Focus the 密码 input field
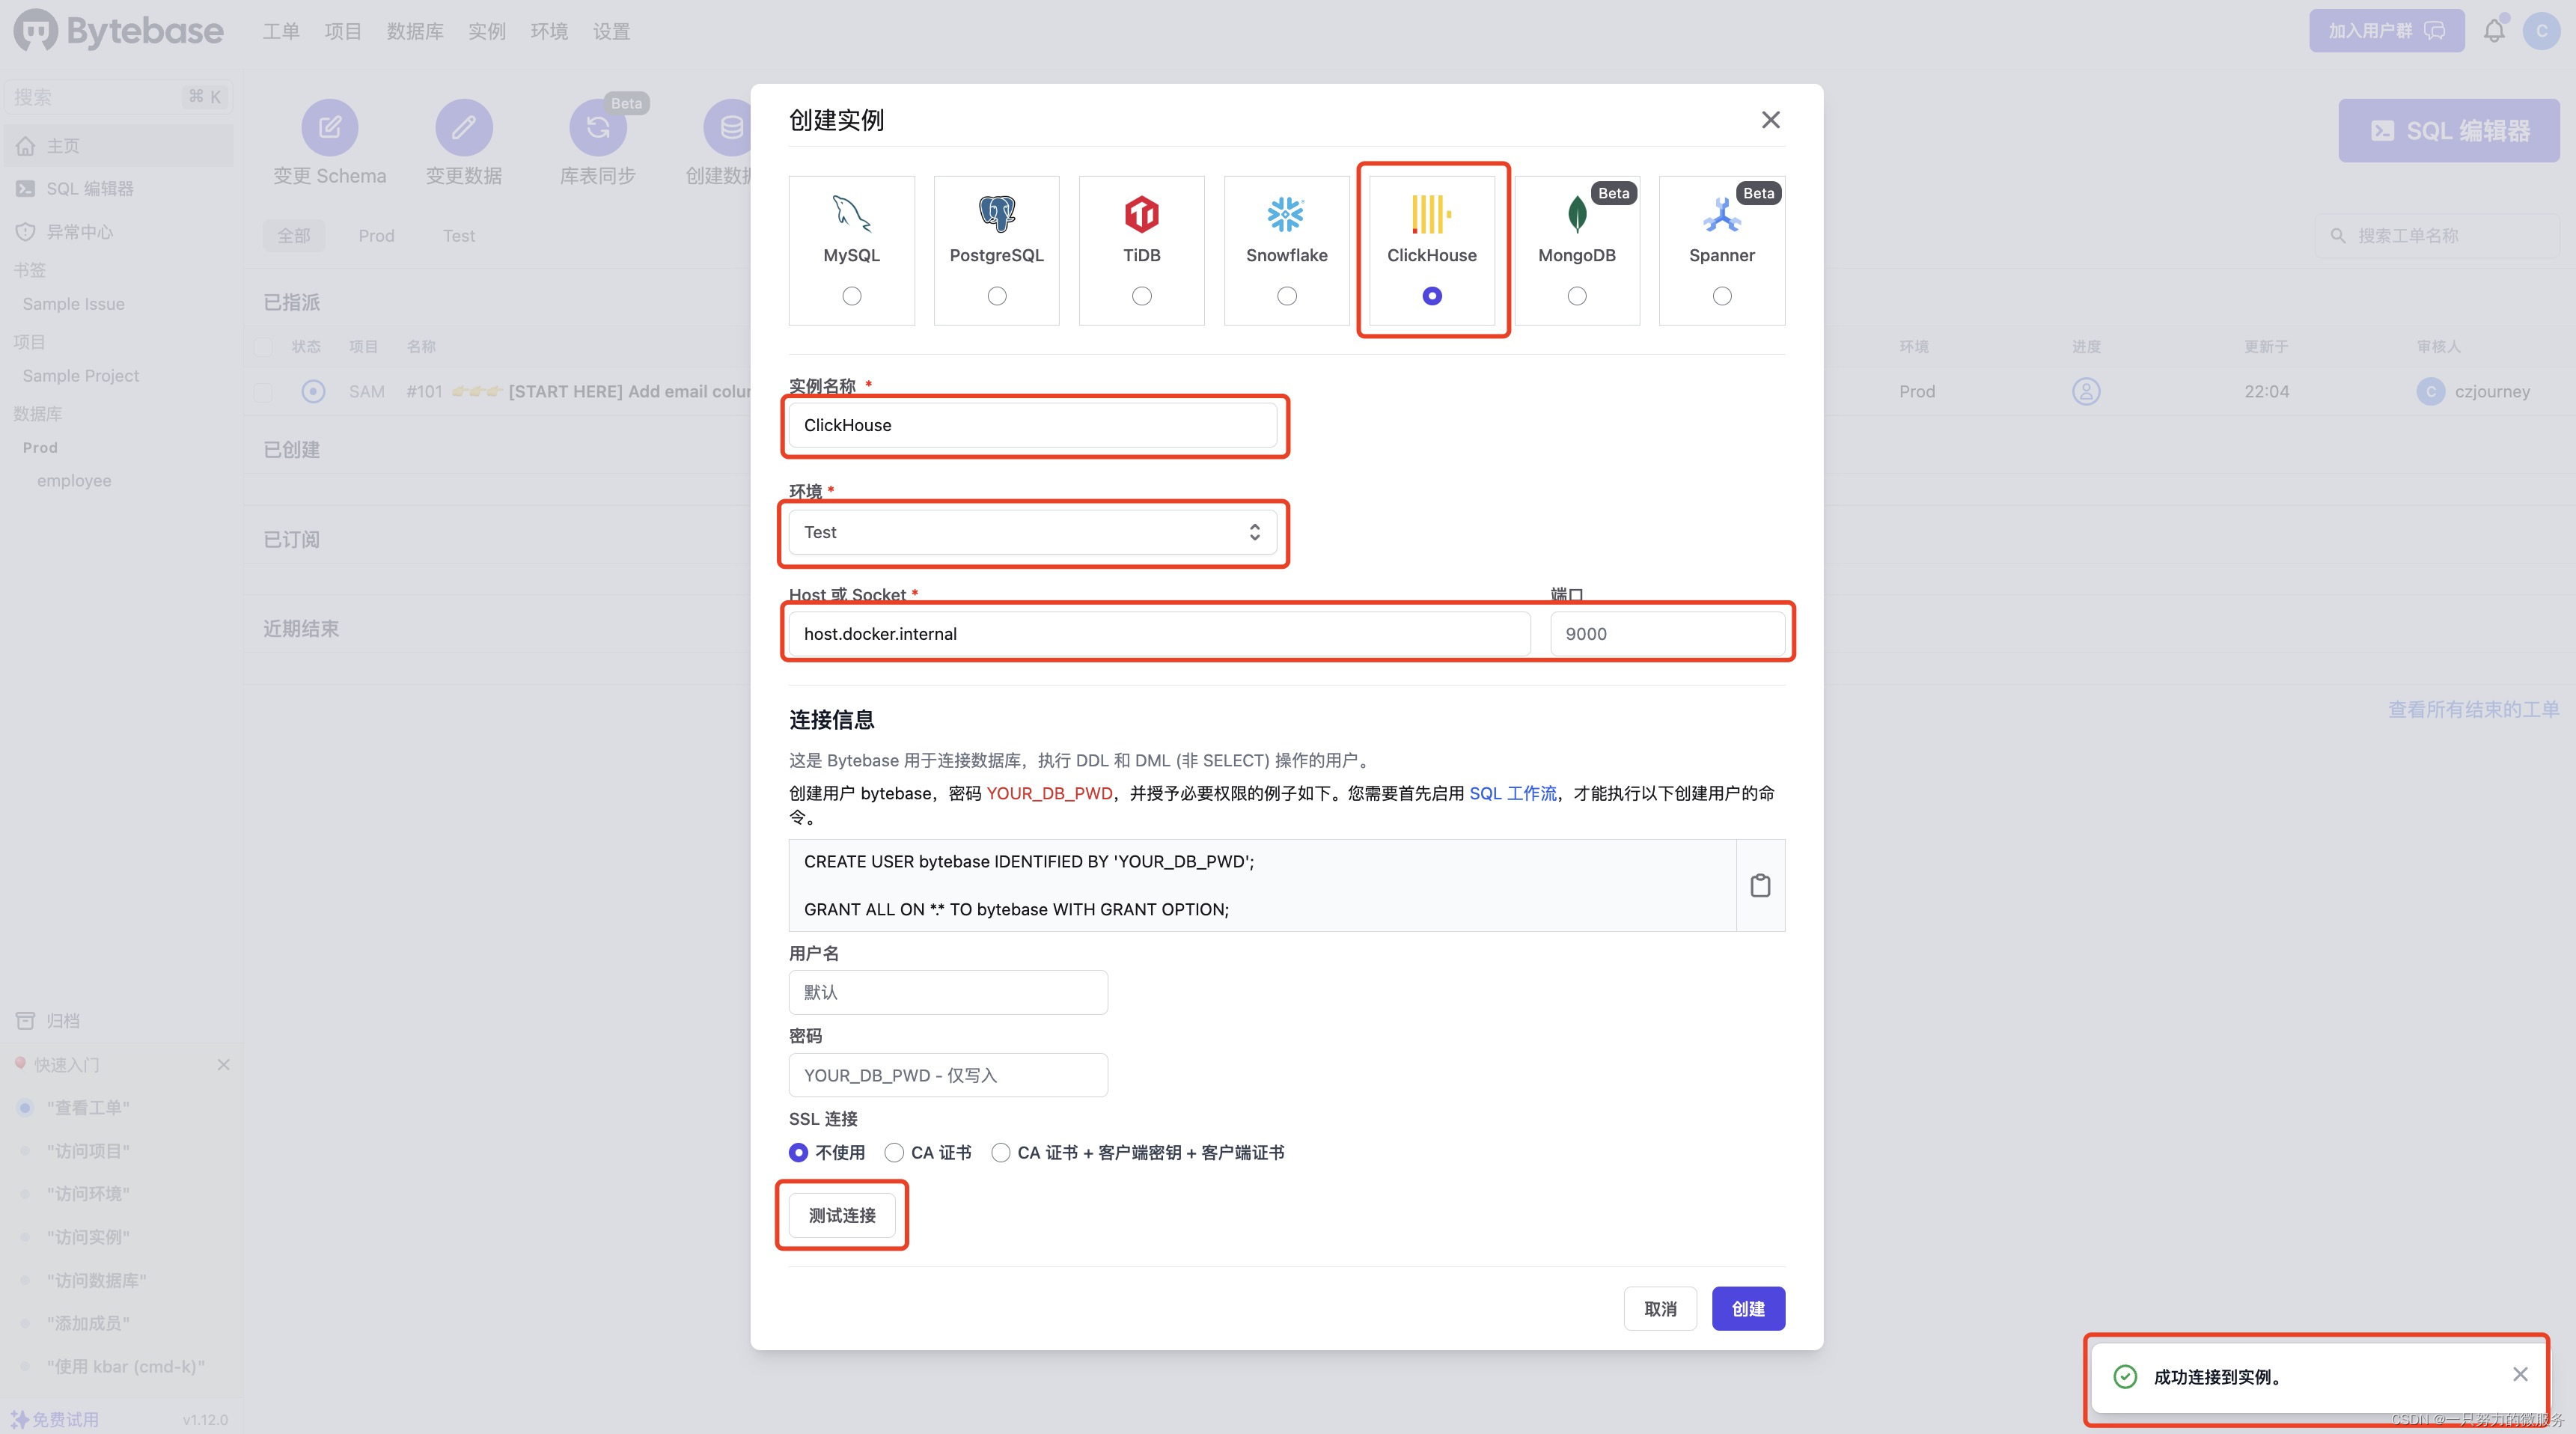The height and width of the screenshot is (1434, 2576). 948,1075
